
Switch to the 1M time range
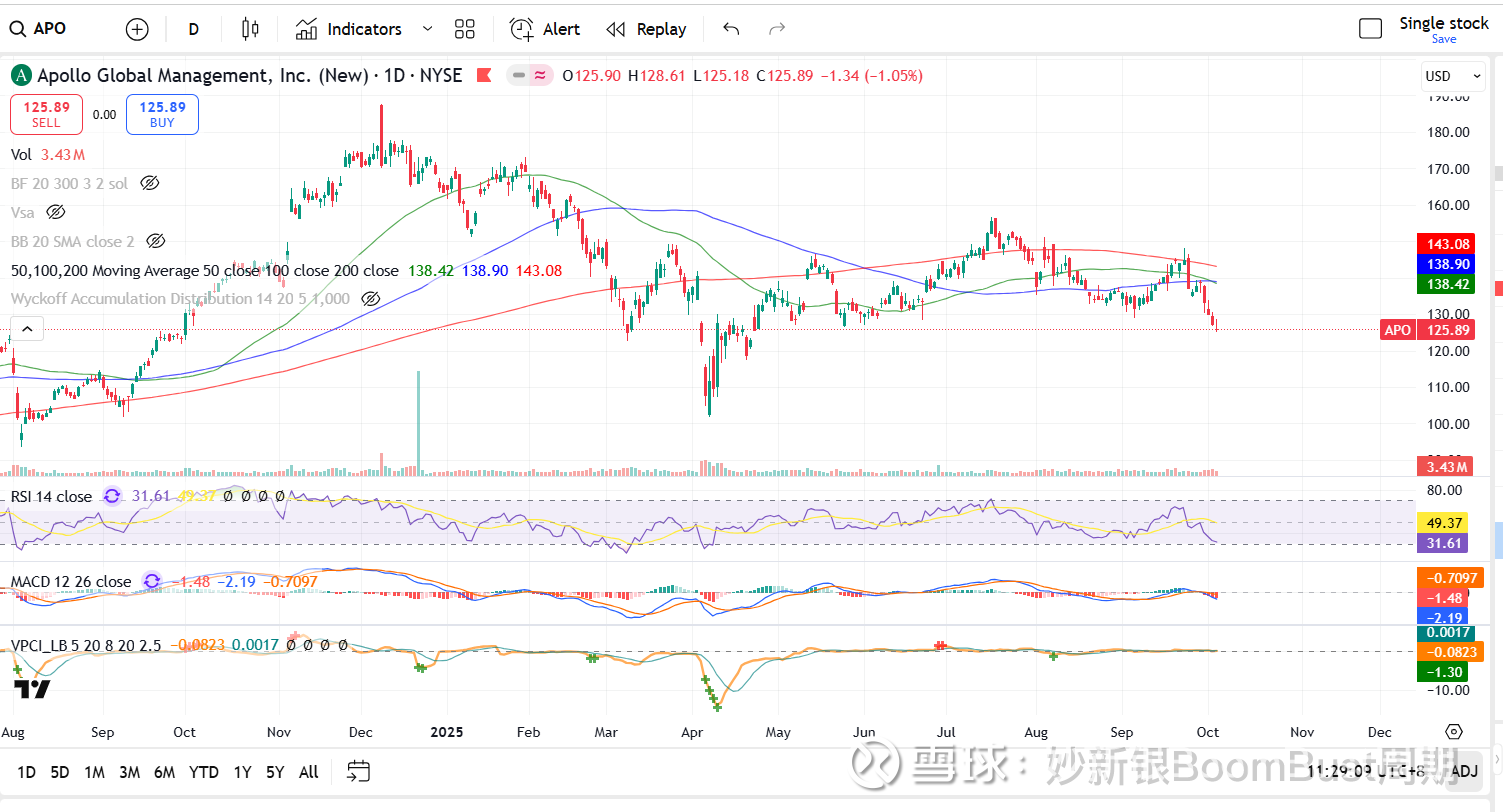click(94, 772)
